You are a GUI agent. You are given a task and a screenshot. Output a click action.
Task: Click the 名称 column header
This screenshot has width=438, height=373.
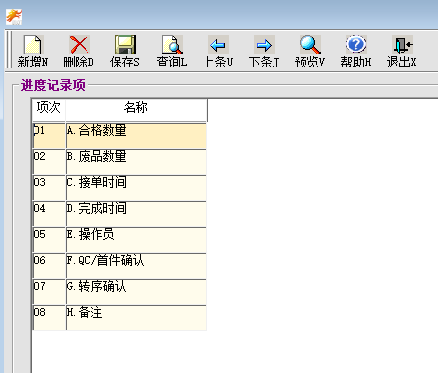point(136,110)
